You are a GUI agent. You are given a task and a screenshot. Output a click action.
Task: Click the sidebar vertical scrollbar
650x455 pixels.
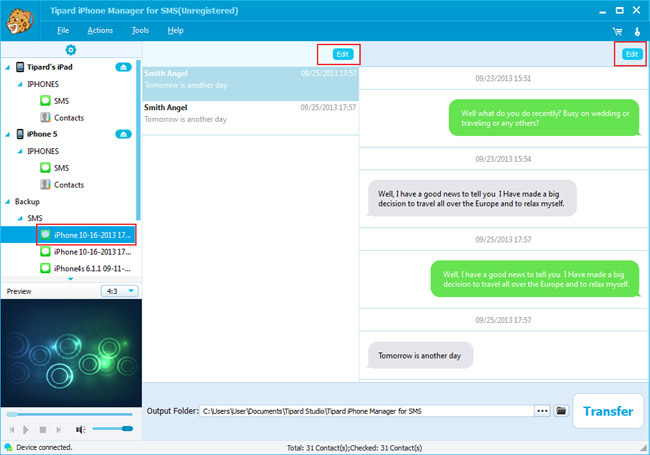click(x=138, y=140)
